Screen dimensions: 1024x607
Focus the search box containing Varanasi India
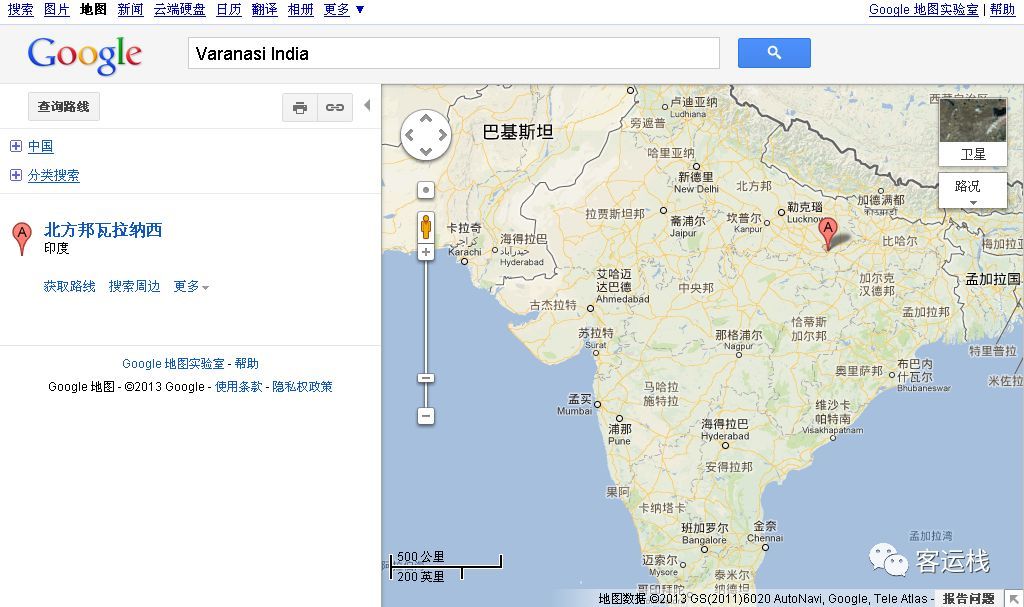pyautogui.click(x=454, y=53)
